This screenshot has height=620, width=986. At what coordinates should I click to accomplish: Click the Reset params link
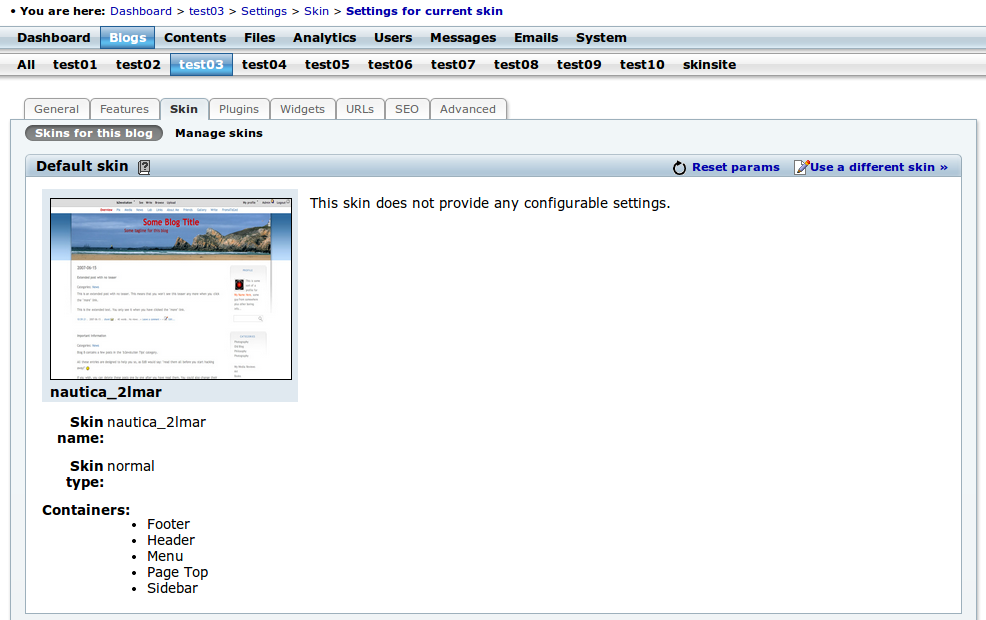[736, 167]
